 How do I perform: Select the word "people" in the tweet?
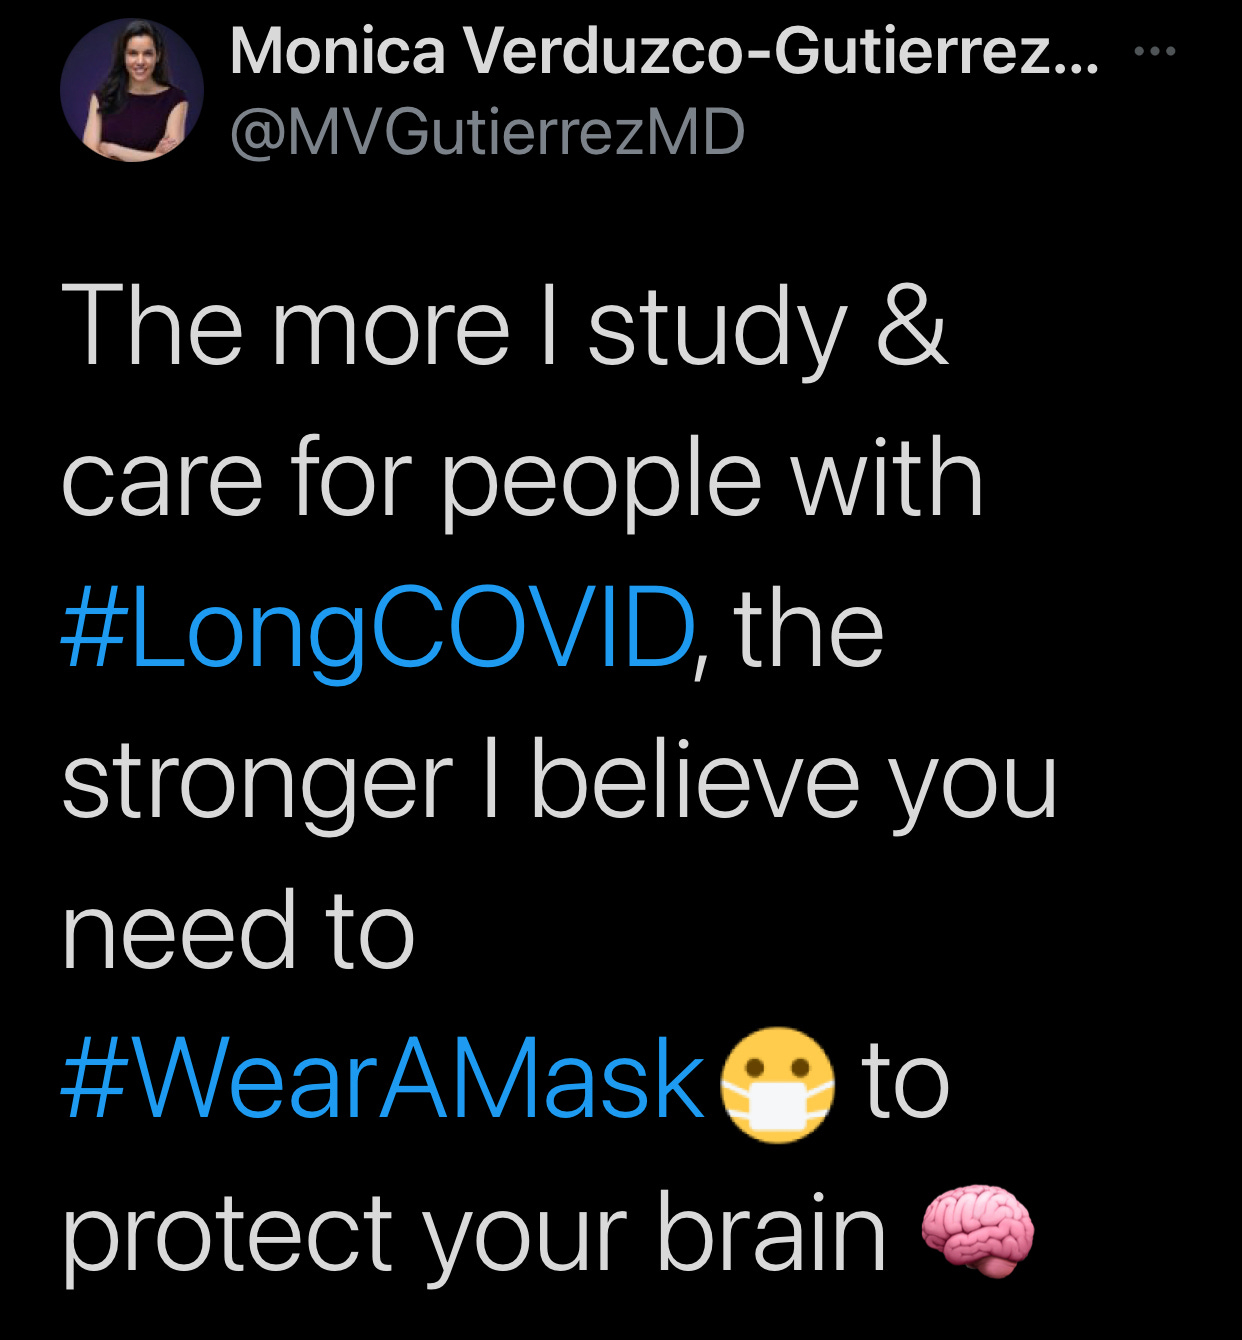pyautogui.click(x=601, y=484)
